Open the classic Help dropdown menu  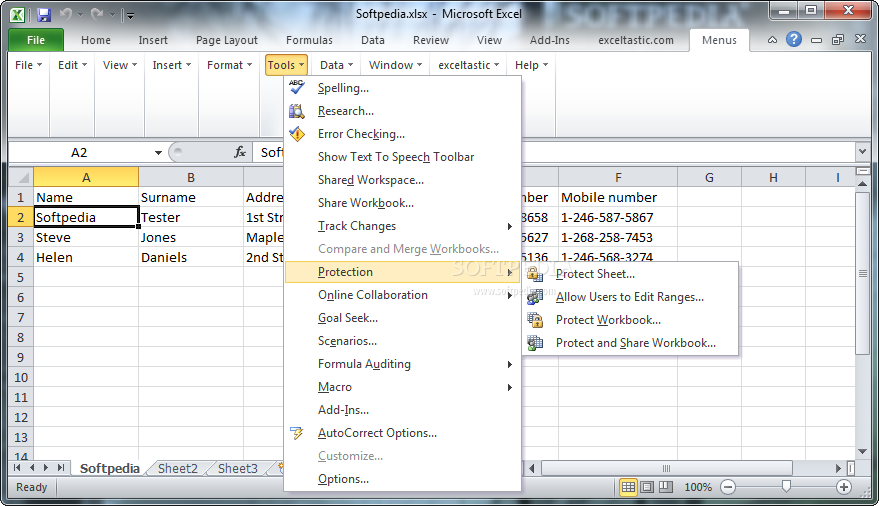click(531, 65)
